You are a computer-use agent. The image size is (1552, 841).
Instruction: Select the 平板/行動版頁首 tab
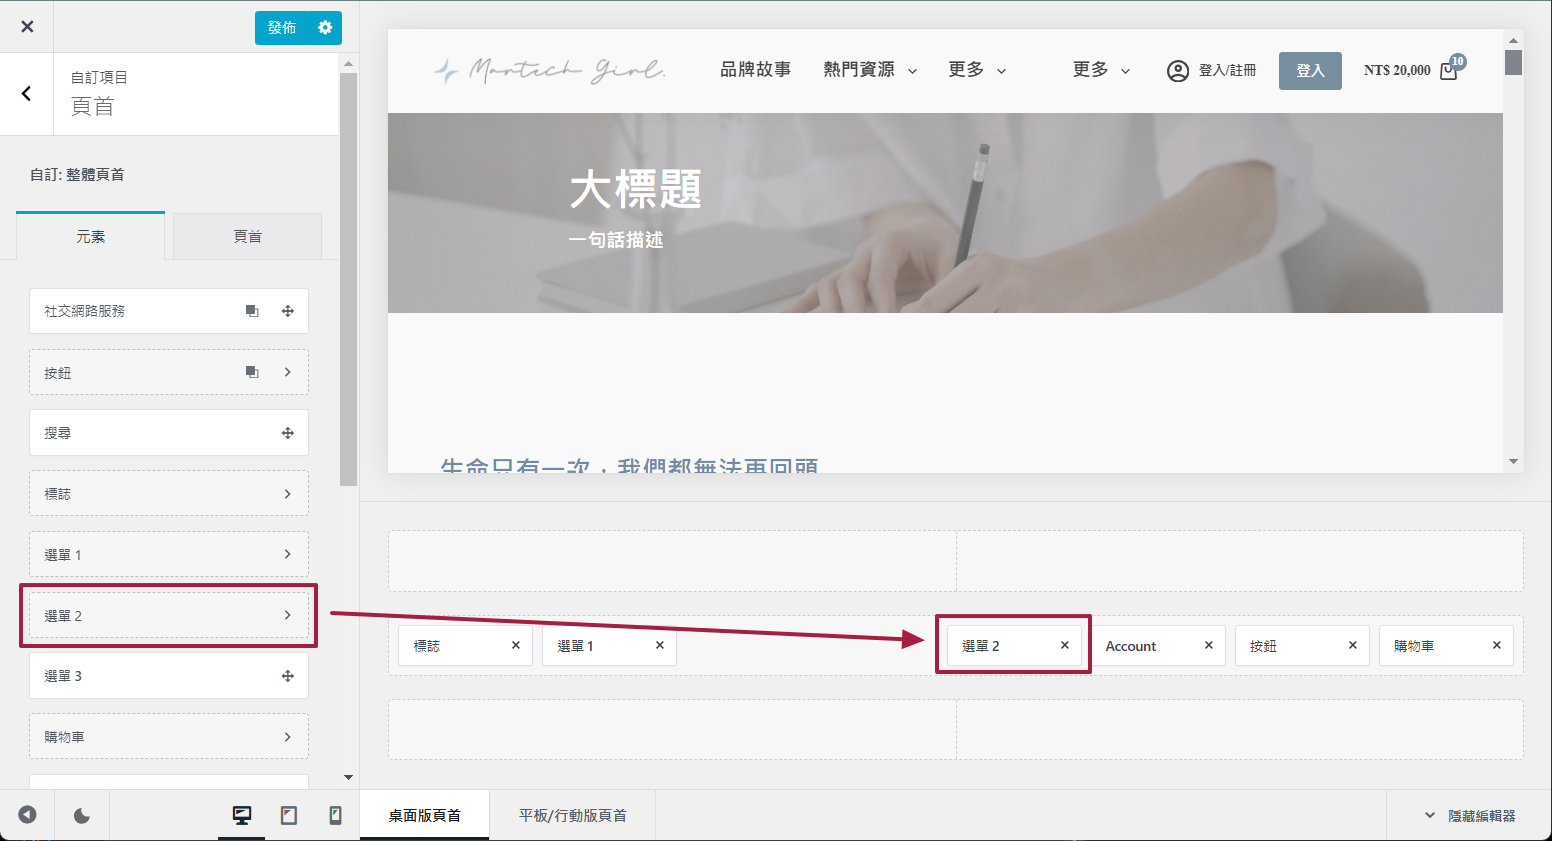coord(572,816)
